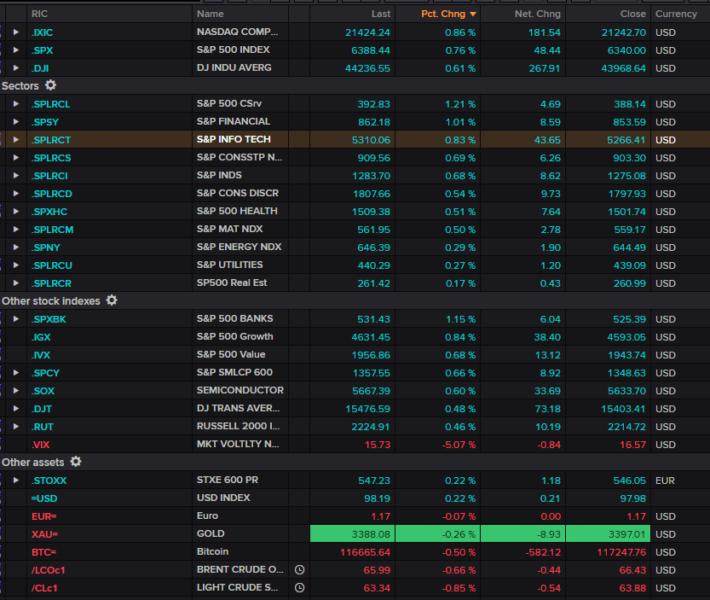Open Sectors section settings gear
Screen dimensions: 710x600
(x=51, y=85)
